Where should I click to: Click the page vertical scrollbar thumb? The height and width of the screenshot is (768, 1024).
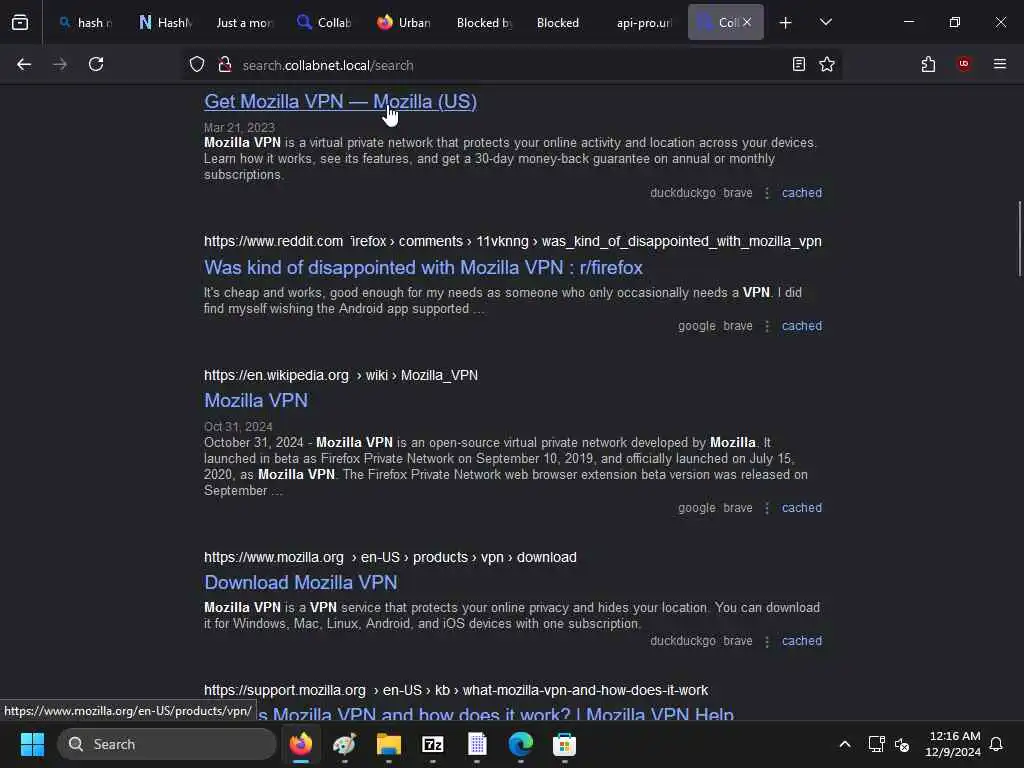[1019, 239]
